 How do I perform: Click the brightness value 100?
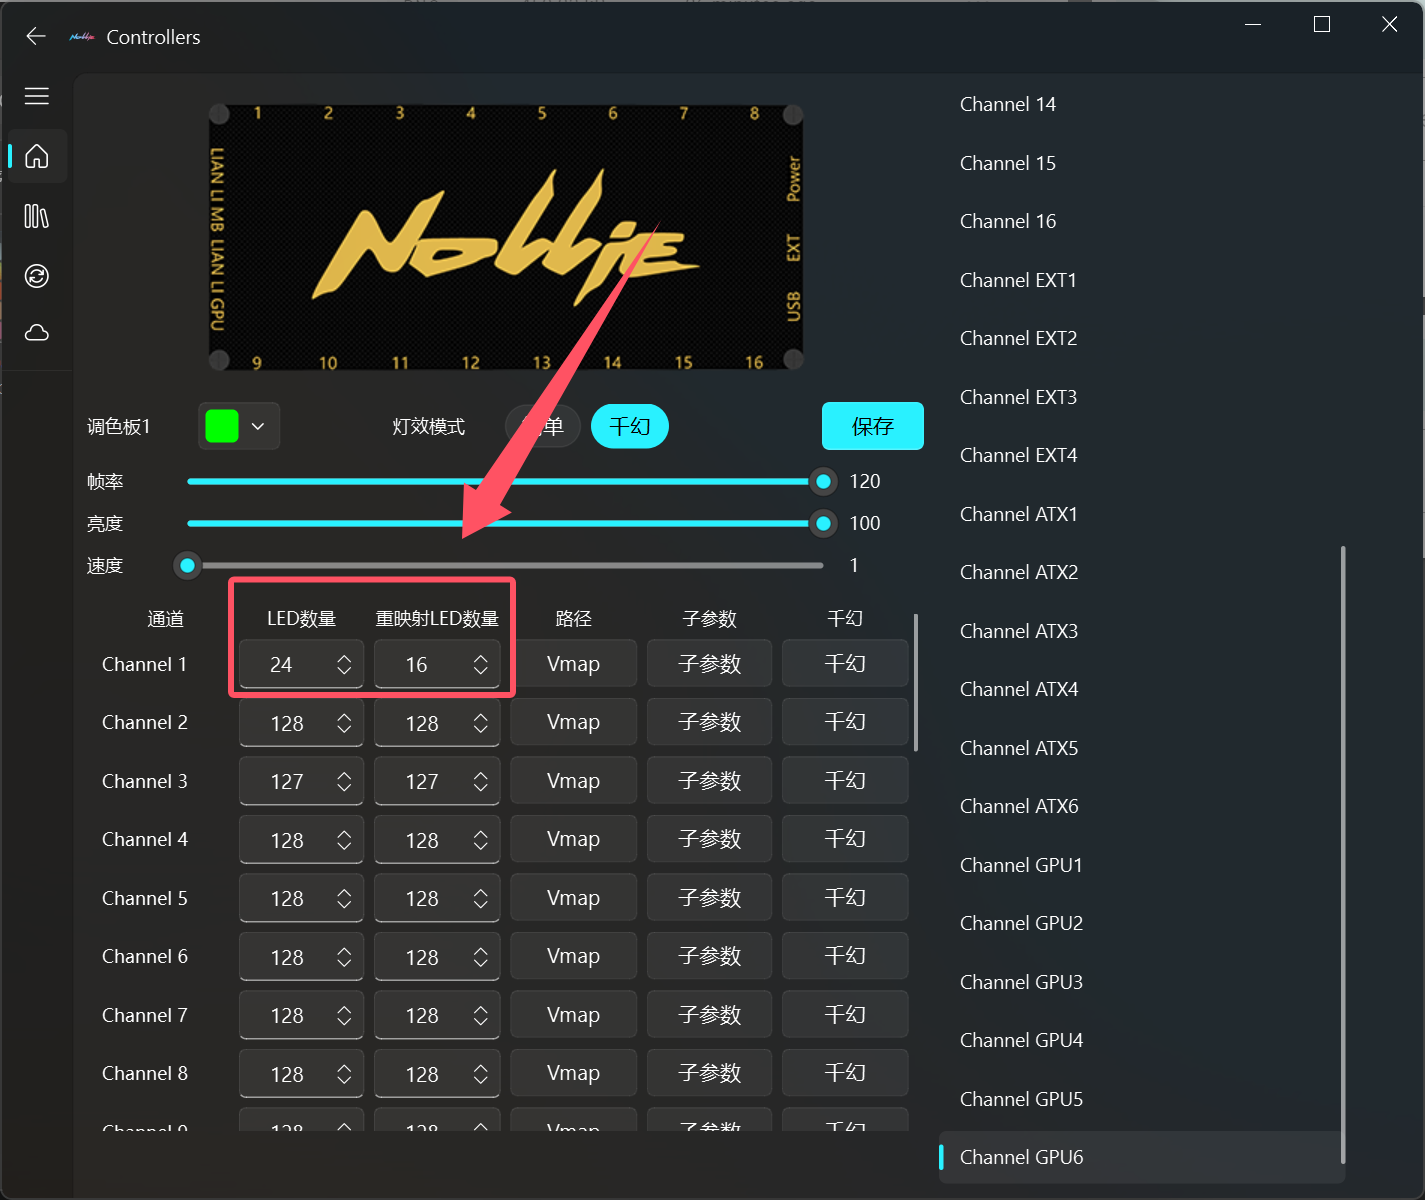[x=865, y=523]
